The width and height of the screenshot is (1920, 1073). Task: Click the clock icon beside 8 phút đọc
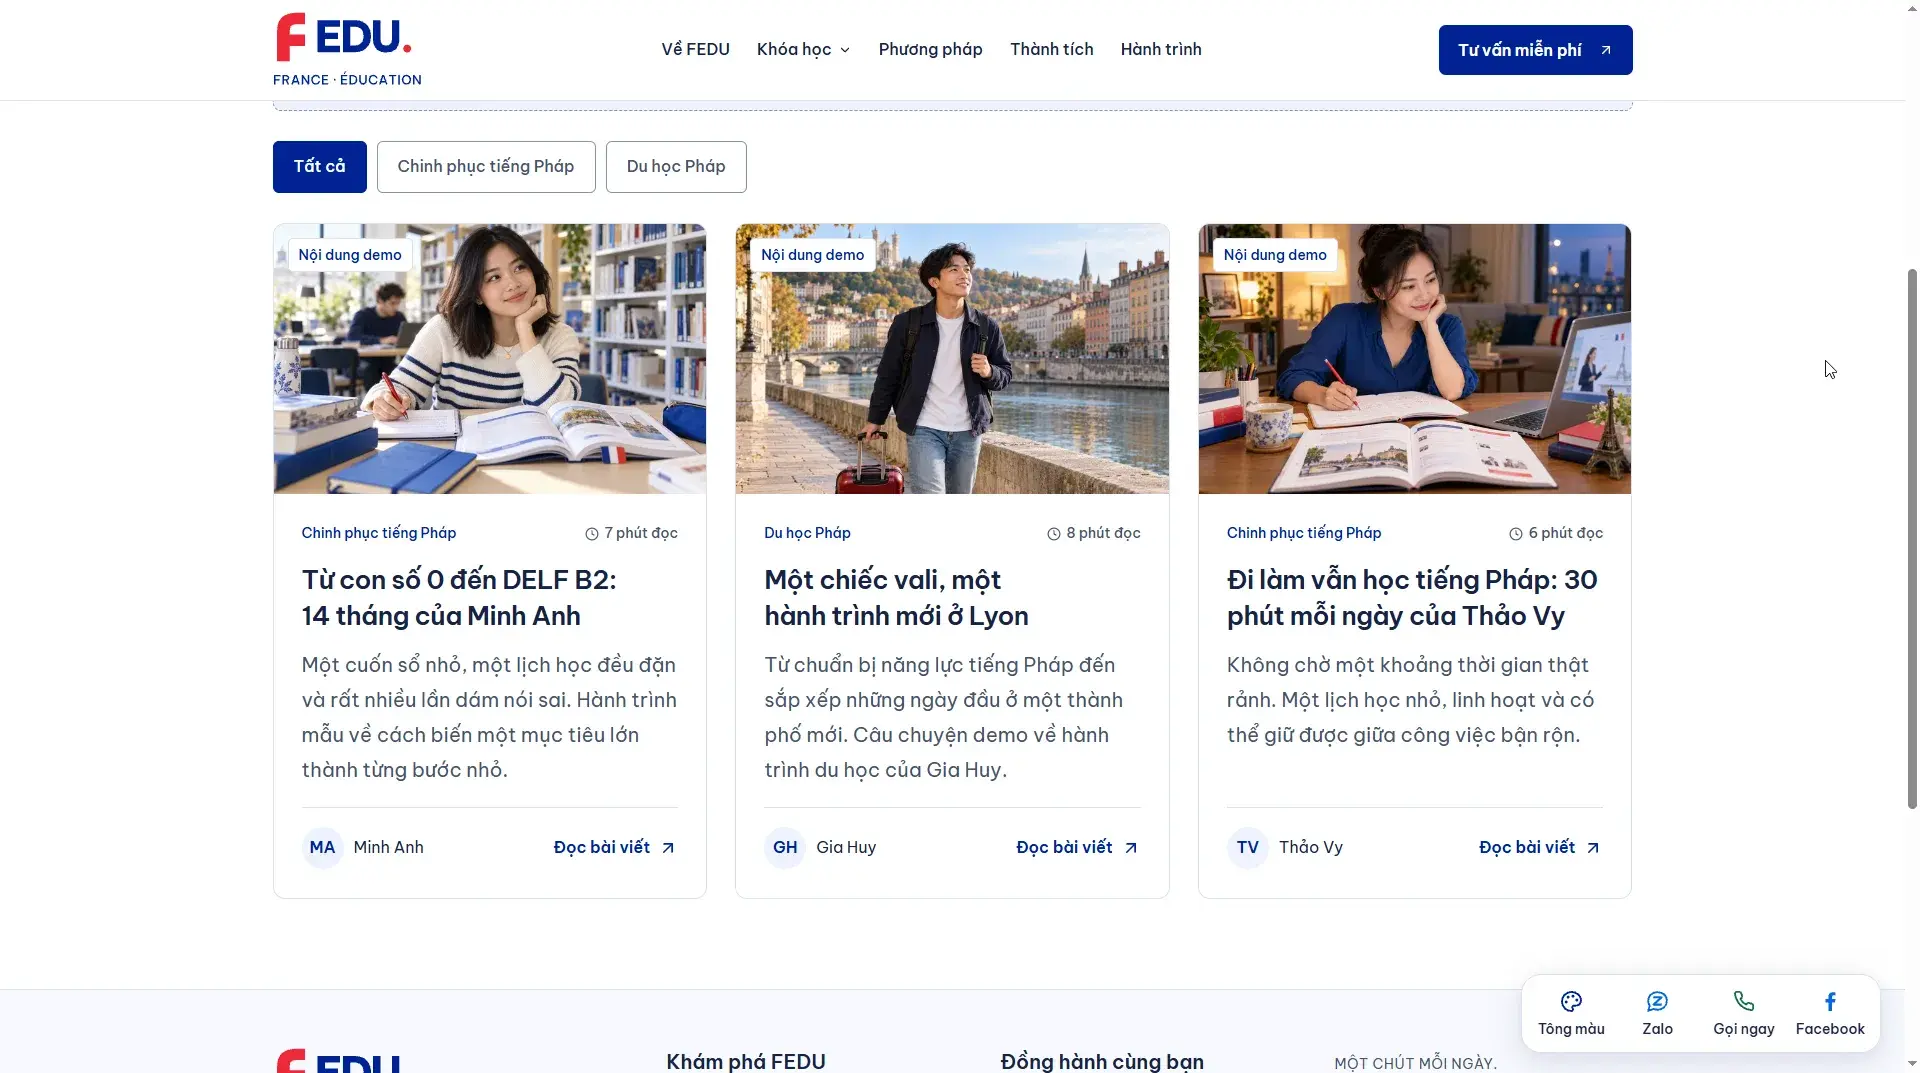point(1054,534)
